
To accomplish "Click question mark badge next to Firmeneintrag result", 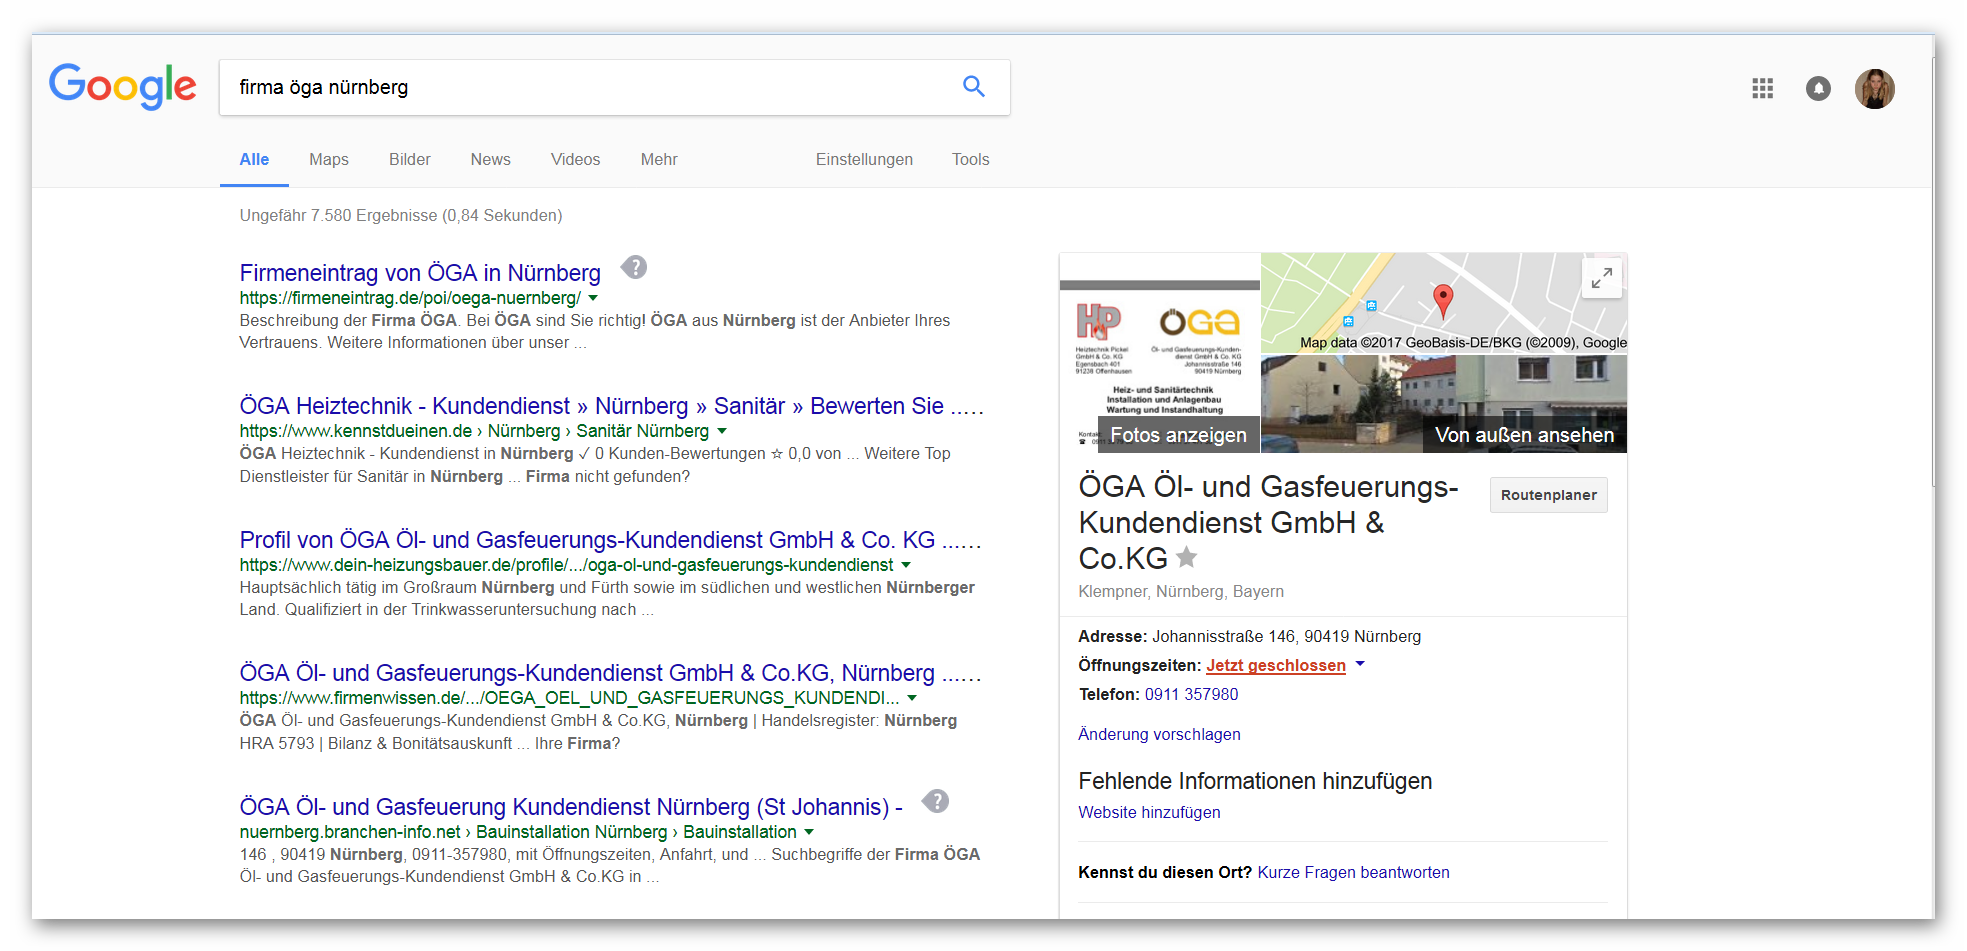I will point(634,268).
